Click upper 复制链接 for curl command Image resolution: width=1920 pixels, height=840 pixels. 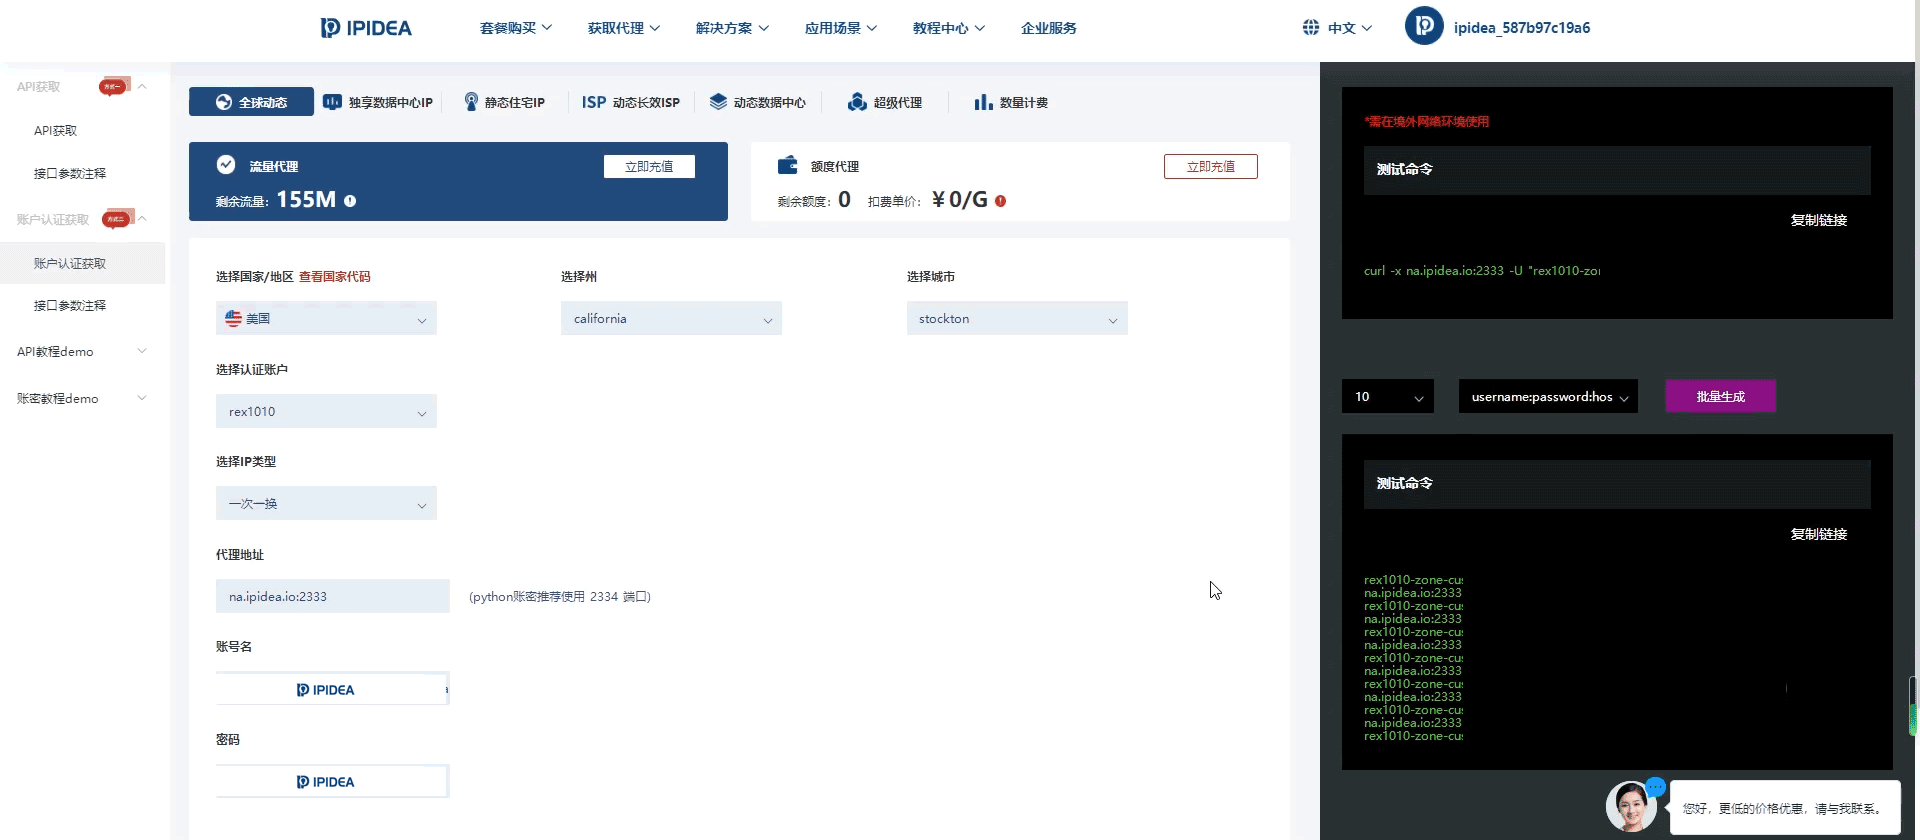(x=1819, y=220)
